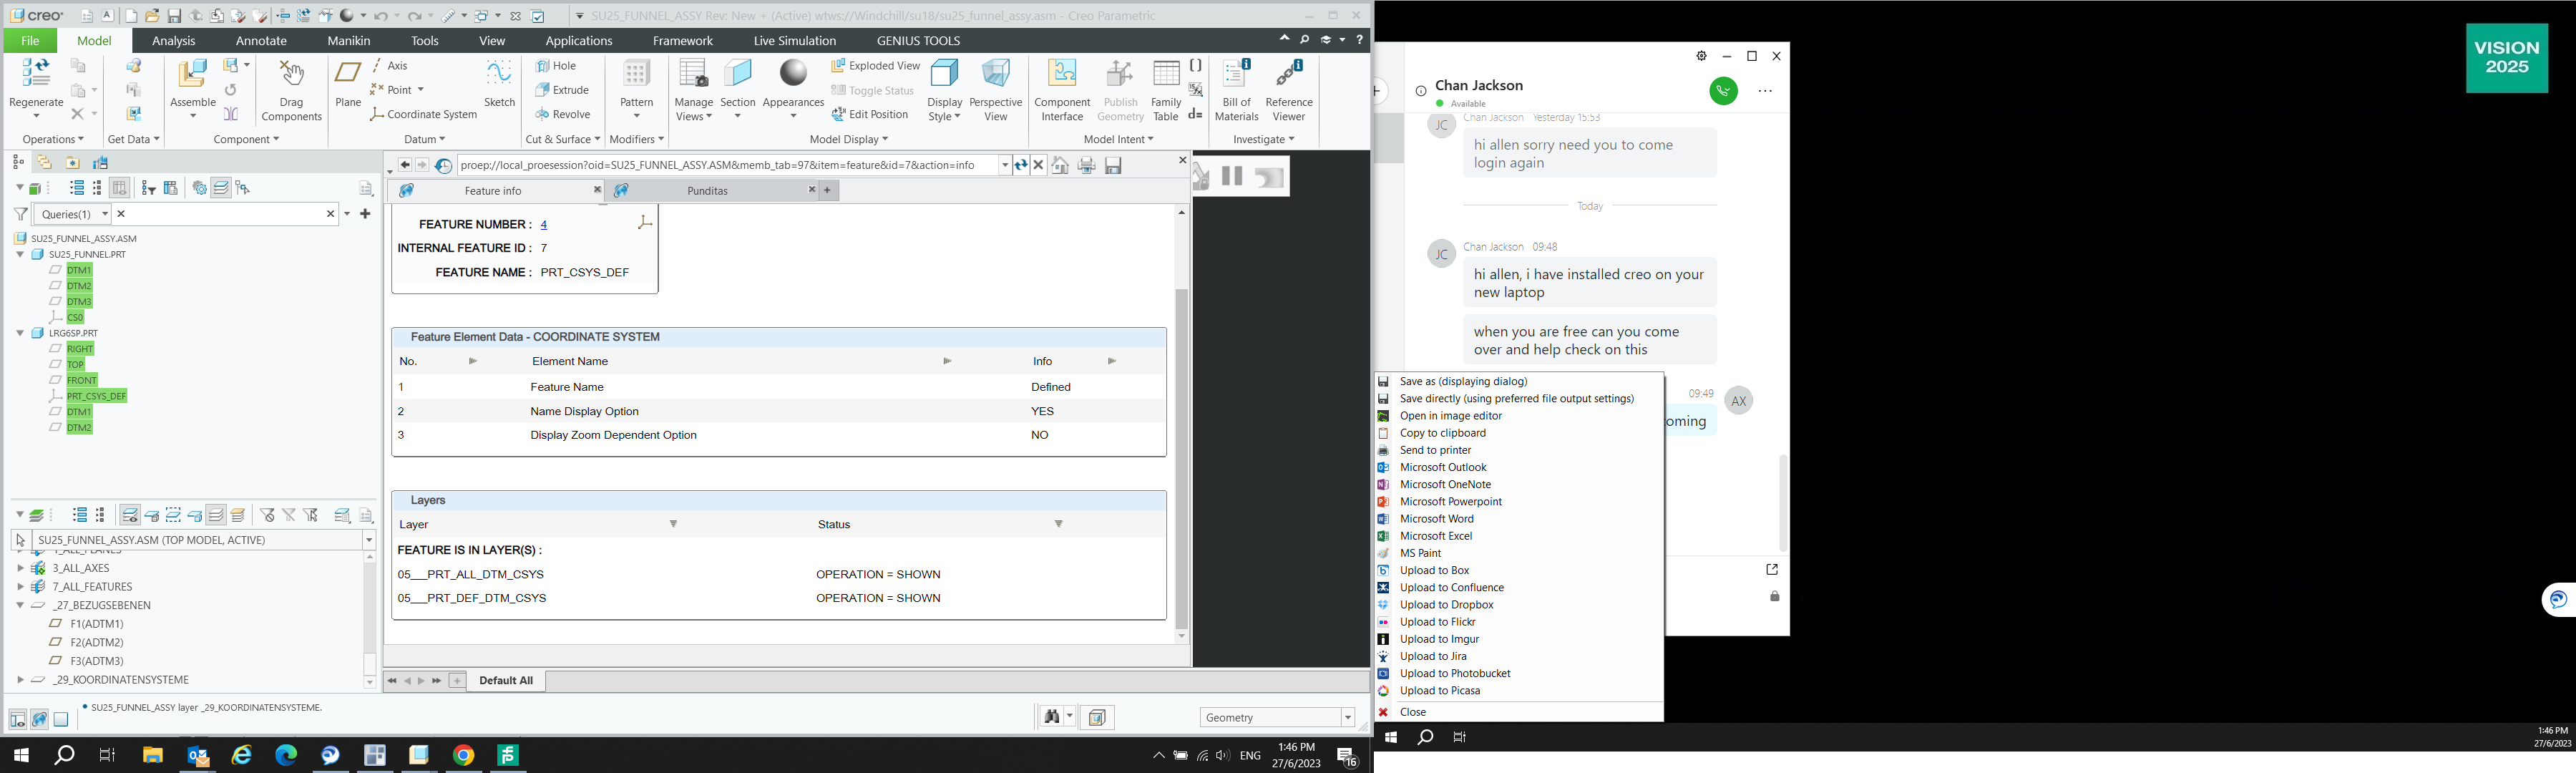Open the Bill of Materials tool
Image resolution: width=2576 pixels, height=773 pixels.
click(1236, 89)
